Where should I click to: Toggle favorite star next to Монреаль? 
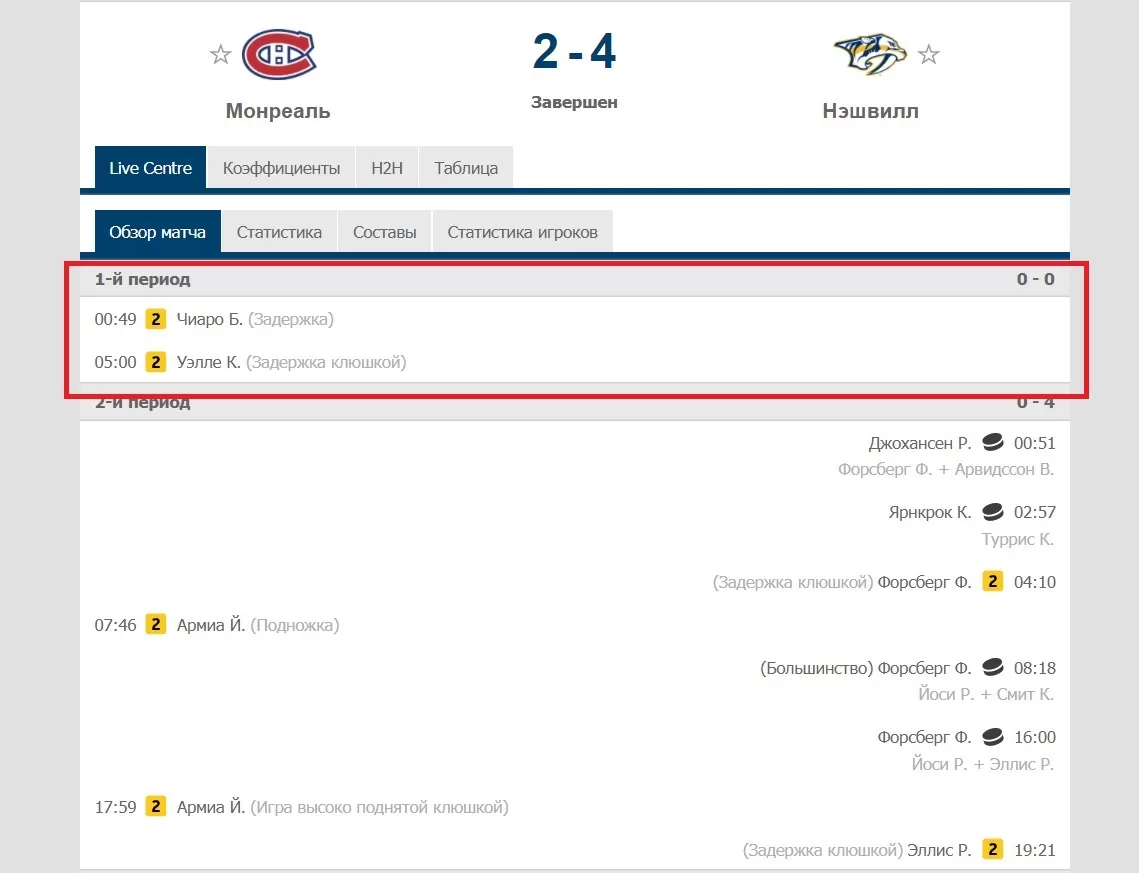pos(221,55)
